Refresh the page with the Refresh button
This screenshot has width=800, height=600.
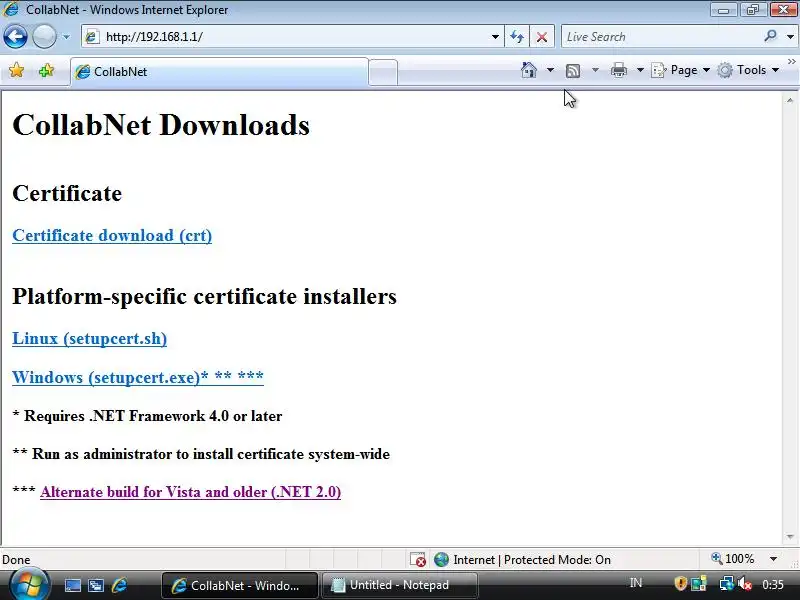517,37
